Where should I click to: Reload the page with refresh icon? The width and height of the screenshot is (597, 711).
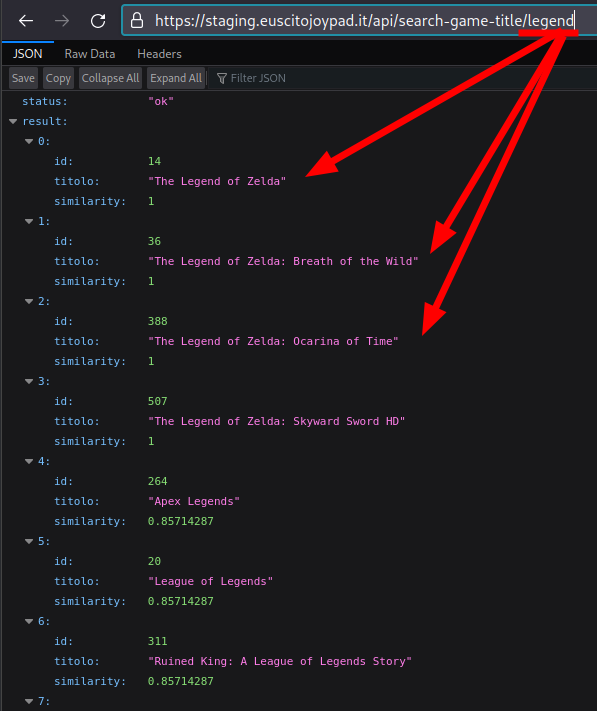pos(98,21)
